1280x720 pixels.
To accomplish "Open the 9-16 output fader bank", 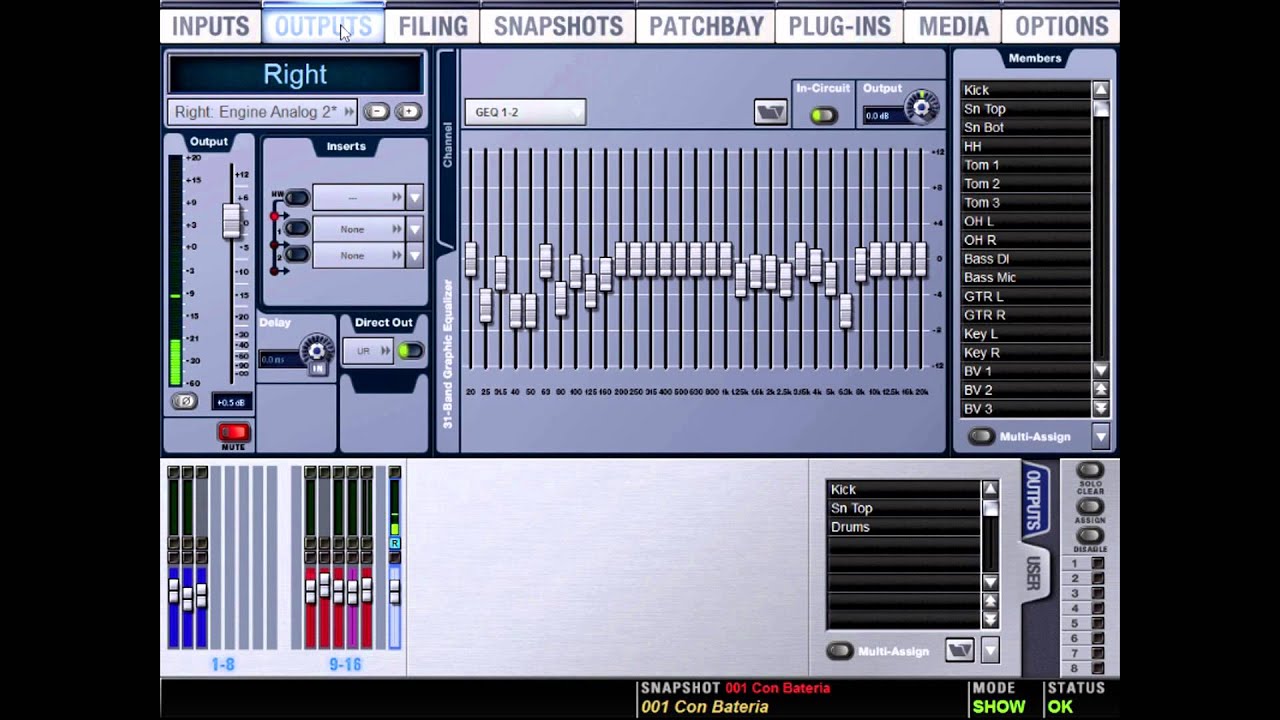I will tap(345, 664).
